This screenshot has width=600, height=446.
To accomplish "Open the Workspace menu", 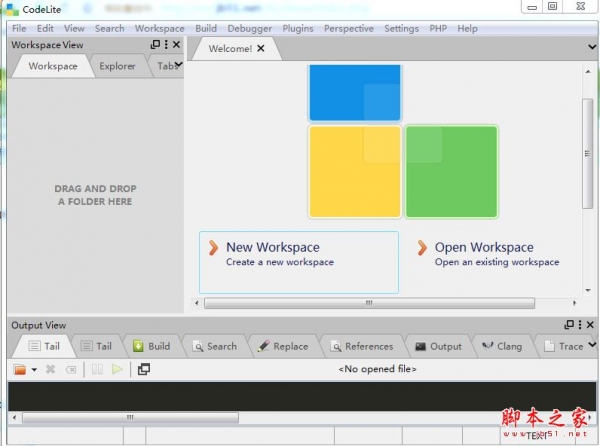I will (160, 29).
